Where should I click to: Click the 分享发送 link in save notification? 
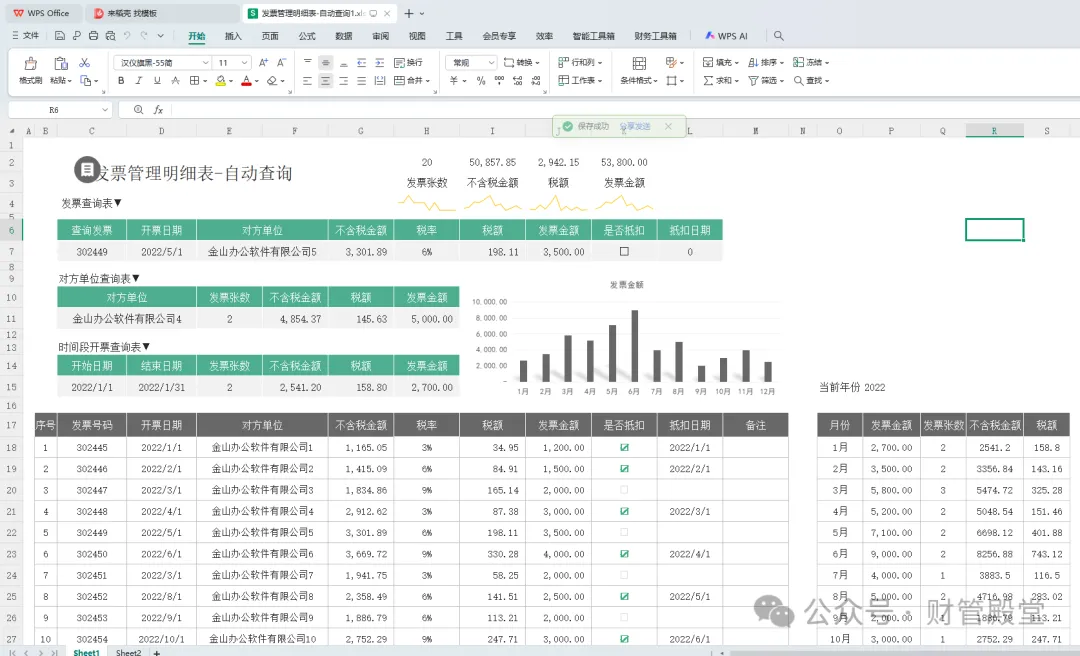click(634, 127)
